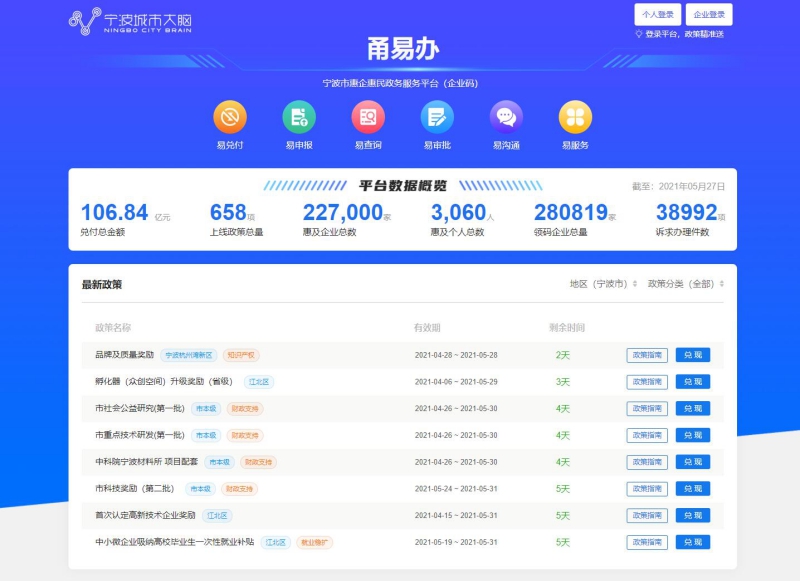800x581 pixels.
Task: Click the 有效期 column header
Action: (427, 327)
